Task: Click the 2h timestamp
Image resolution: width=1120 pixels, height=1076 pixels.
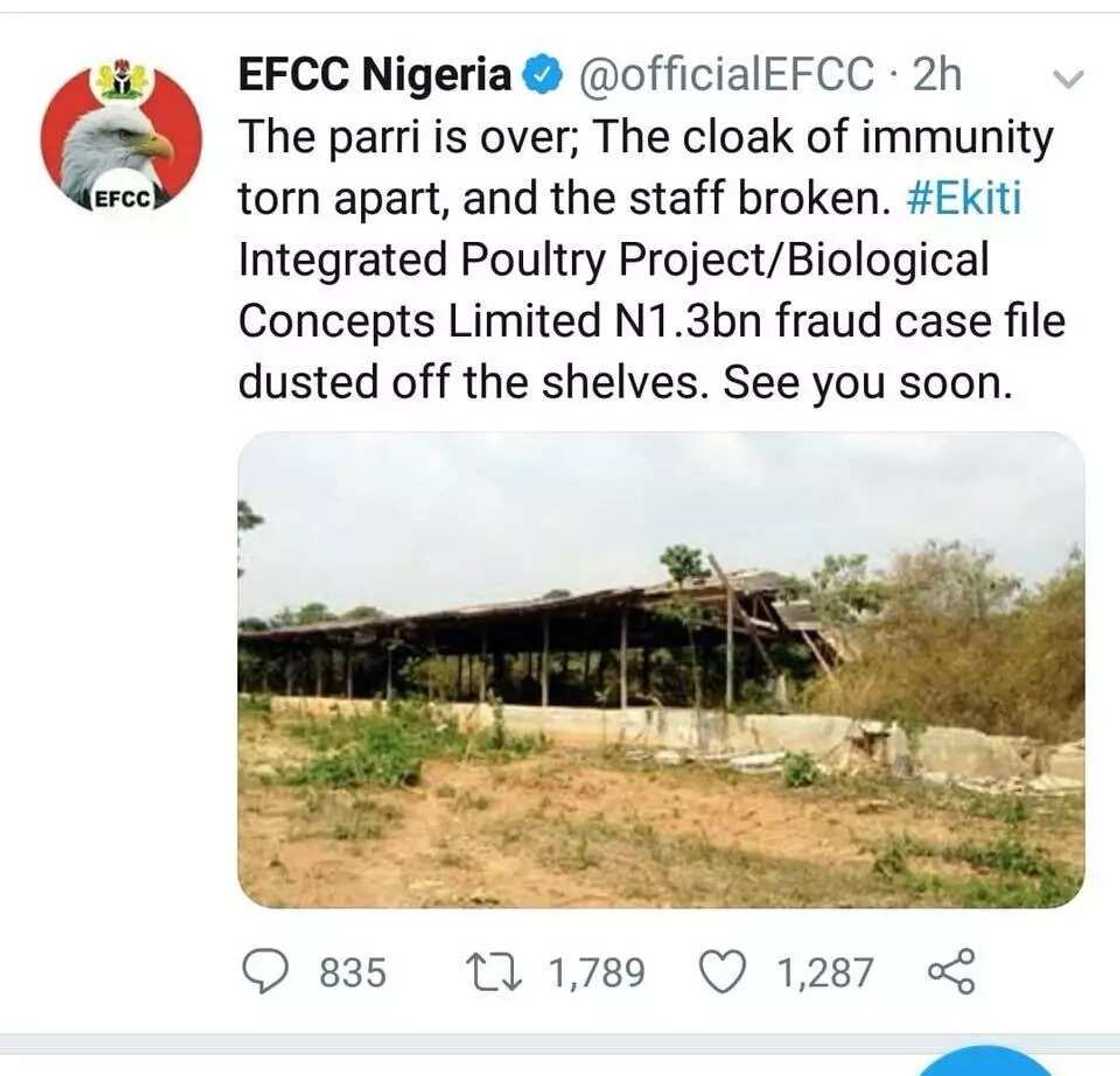Action: (x=935, y=76)
